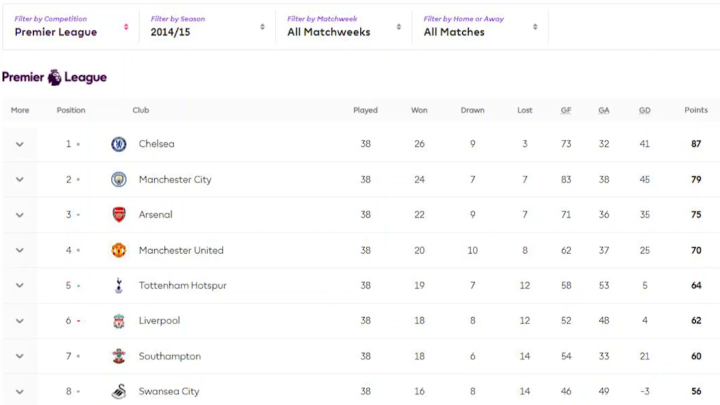Viewport: 720px width, 405px height.
Task: Click the Points column header
Action: (x=695, y=110)
